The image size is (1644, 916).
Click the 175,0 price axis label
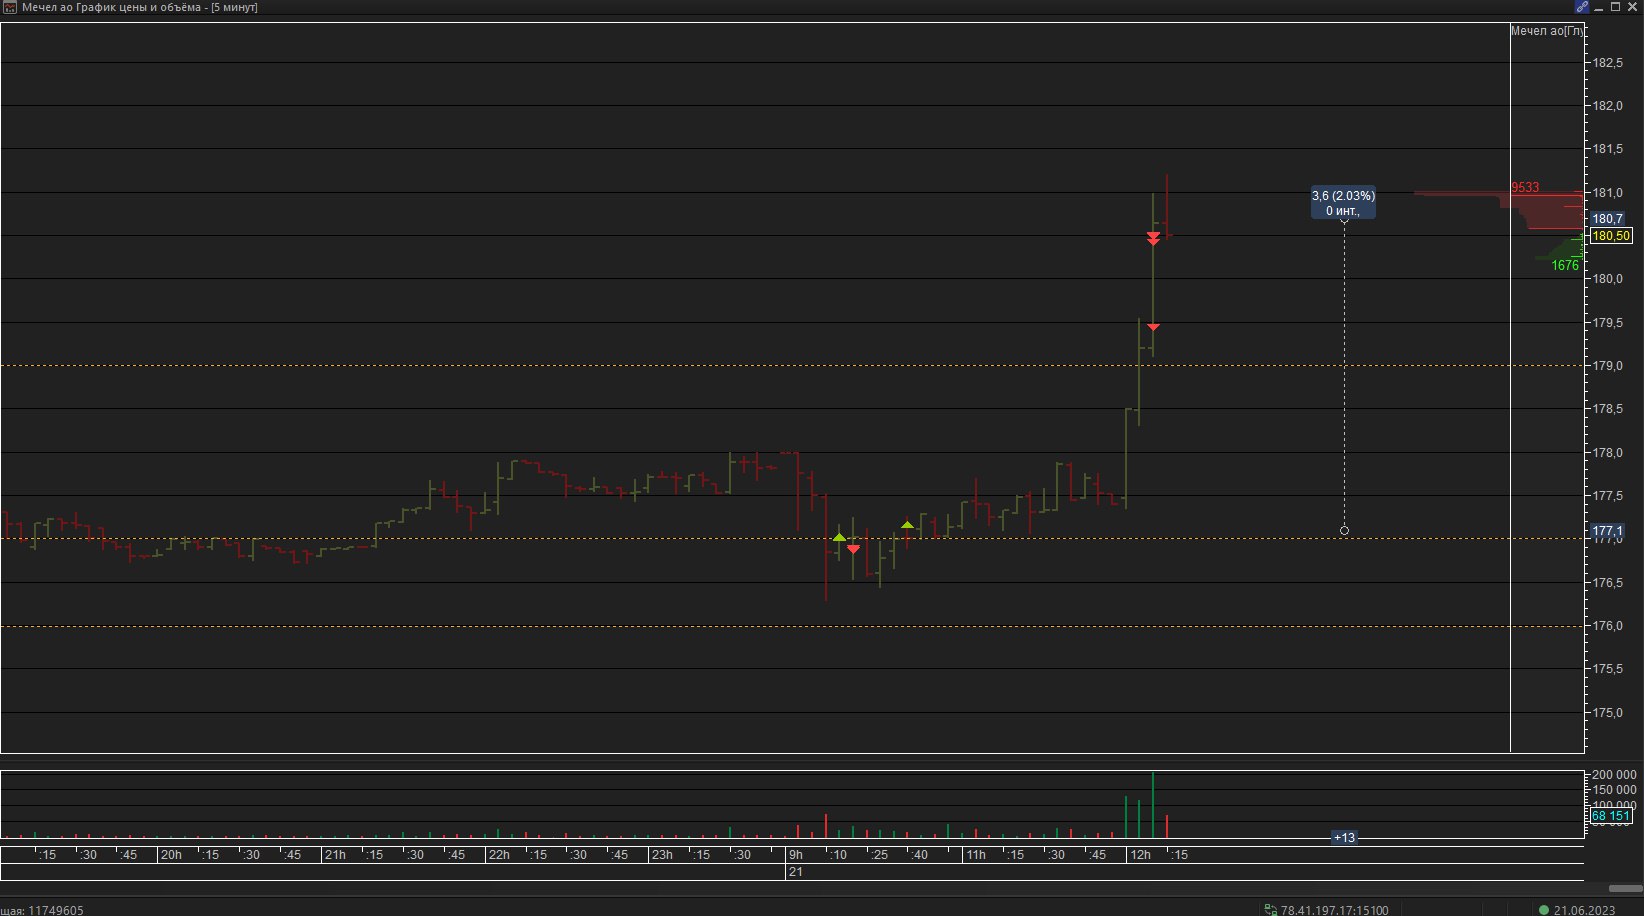(x=1607, y=713)
